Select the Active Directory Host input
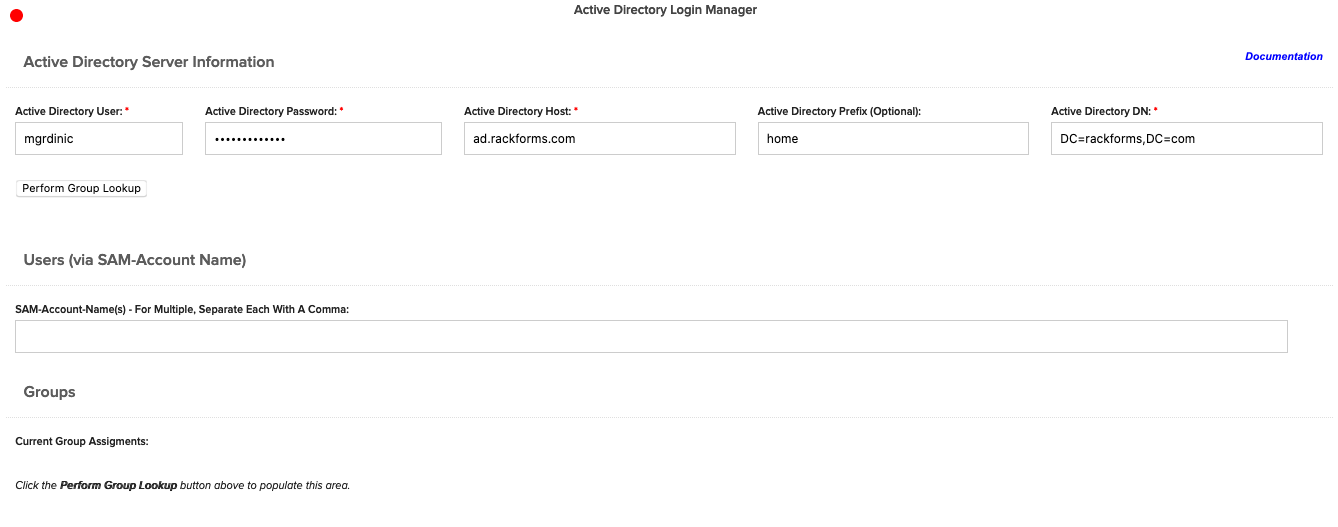The height and width of the screenshot is (527, 1338). pos(599,139)
